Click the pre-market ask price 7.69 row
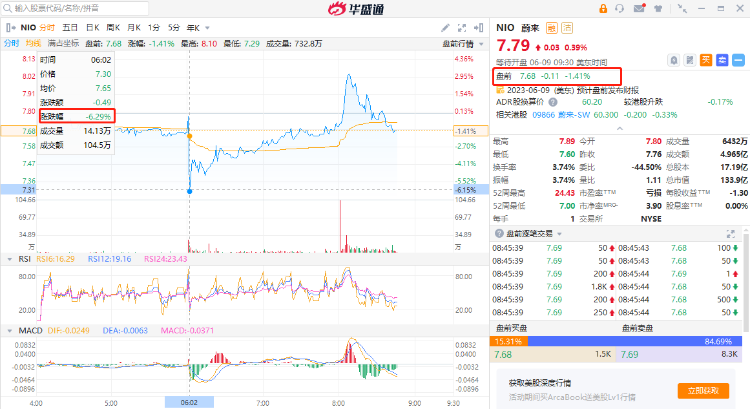Screen dimensions: 750x409 (679, 354)
